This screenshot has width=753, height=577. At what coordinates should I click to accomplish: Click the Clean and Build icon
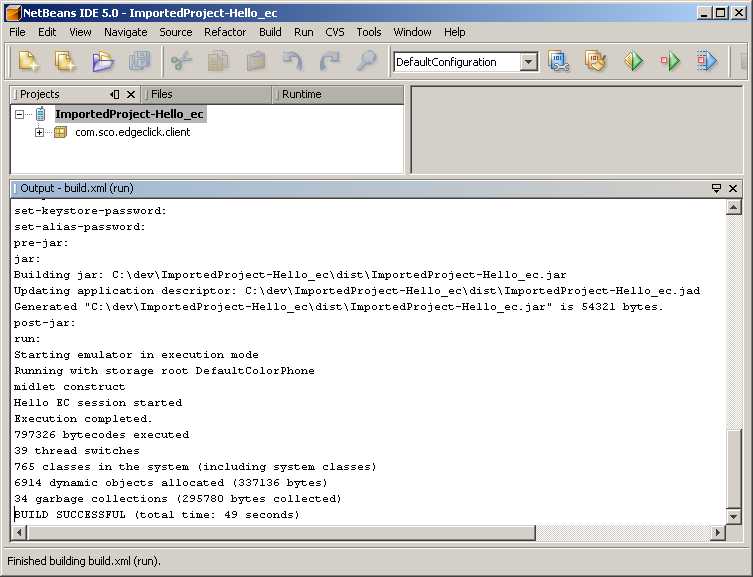point(595,61)
